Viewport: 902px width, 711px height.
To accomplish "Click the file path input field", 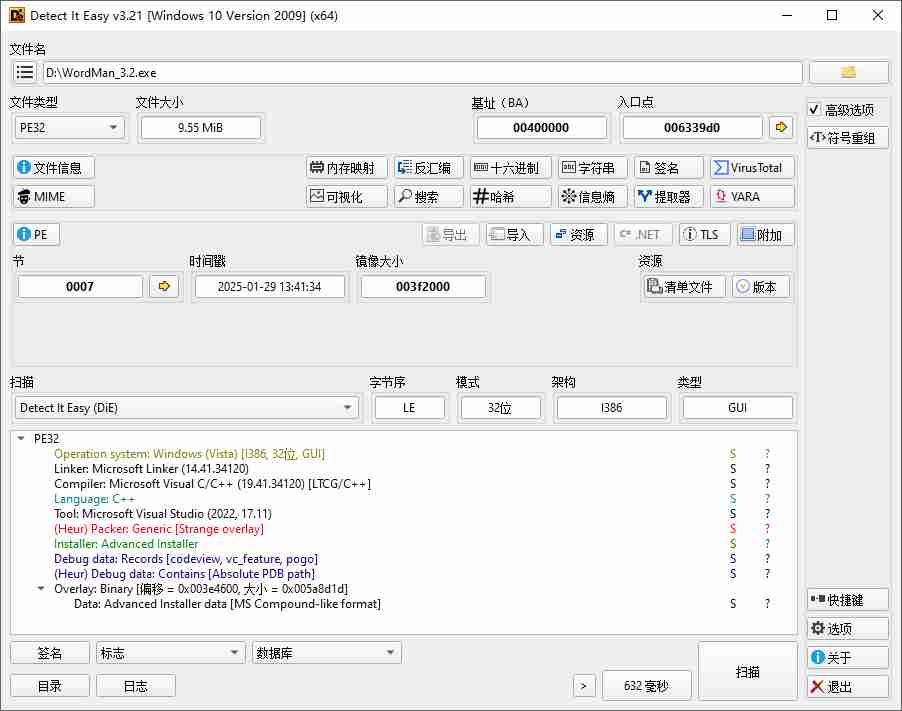I will 421,72.
